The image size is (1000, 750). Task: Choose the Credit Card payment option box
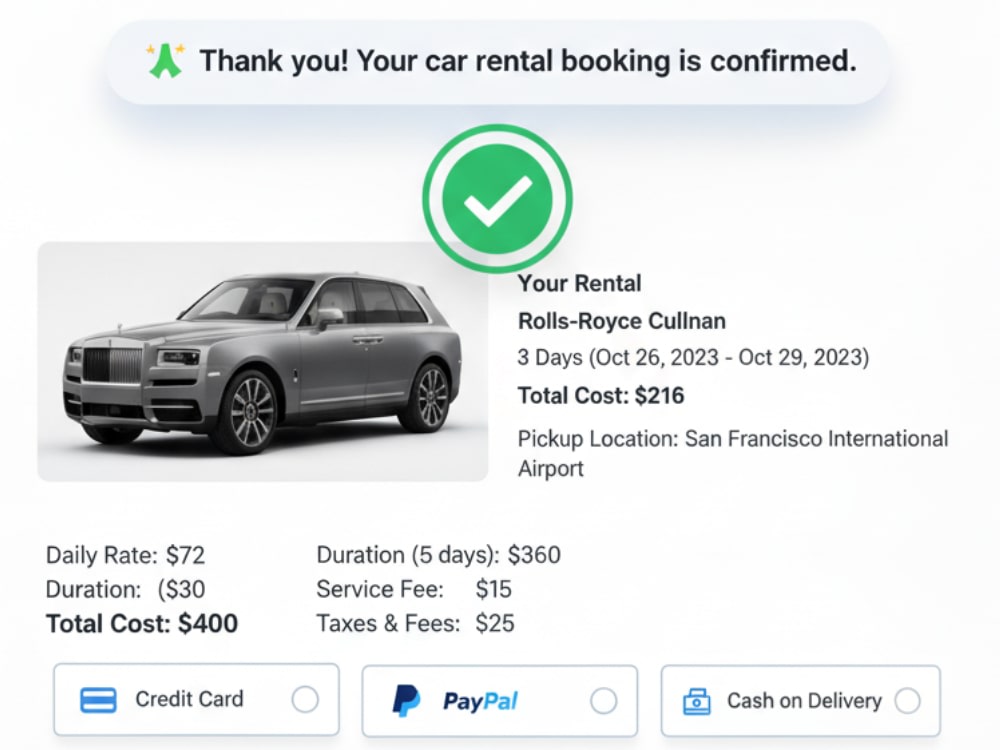pos(196,700)
